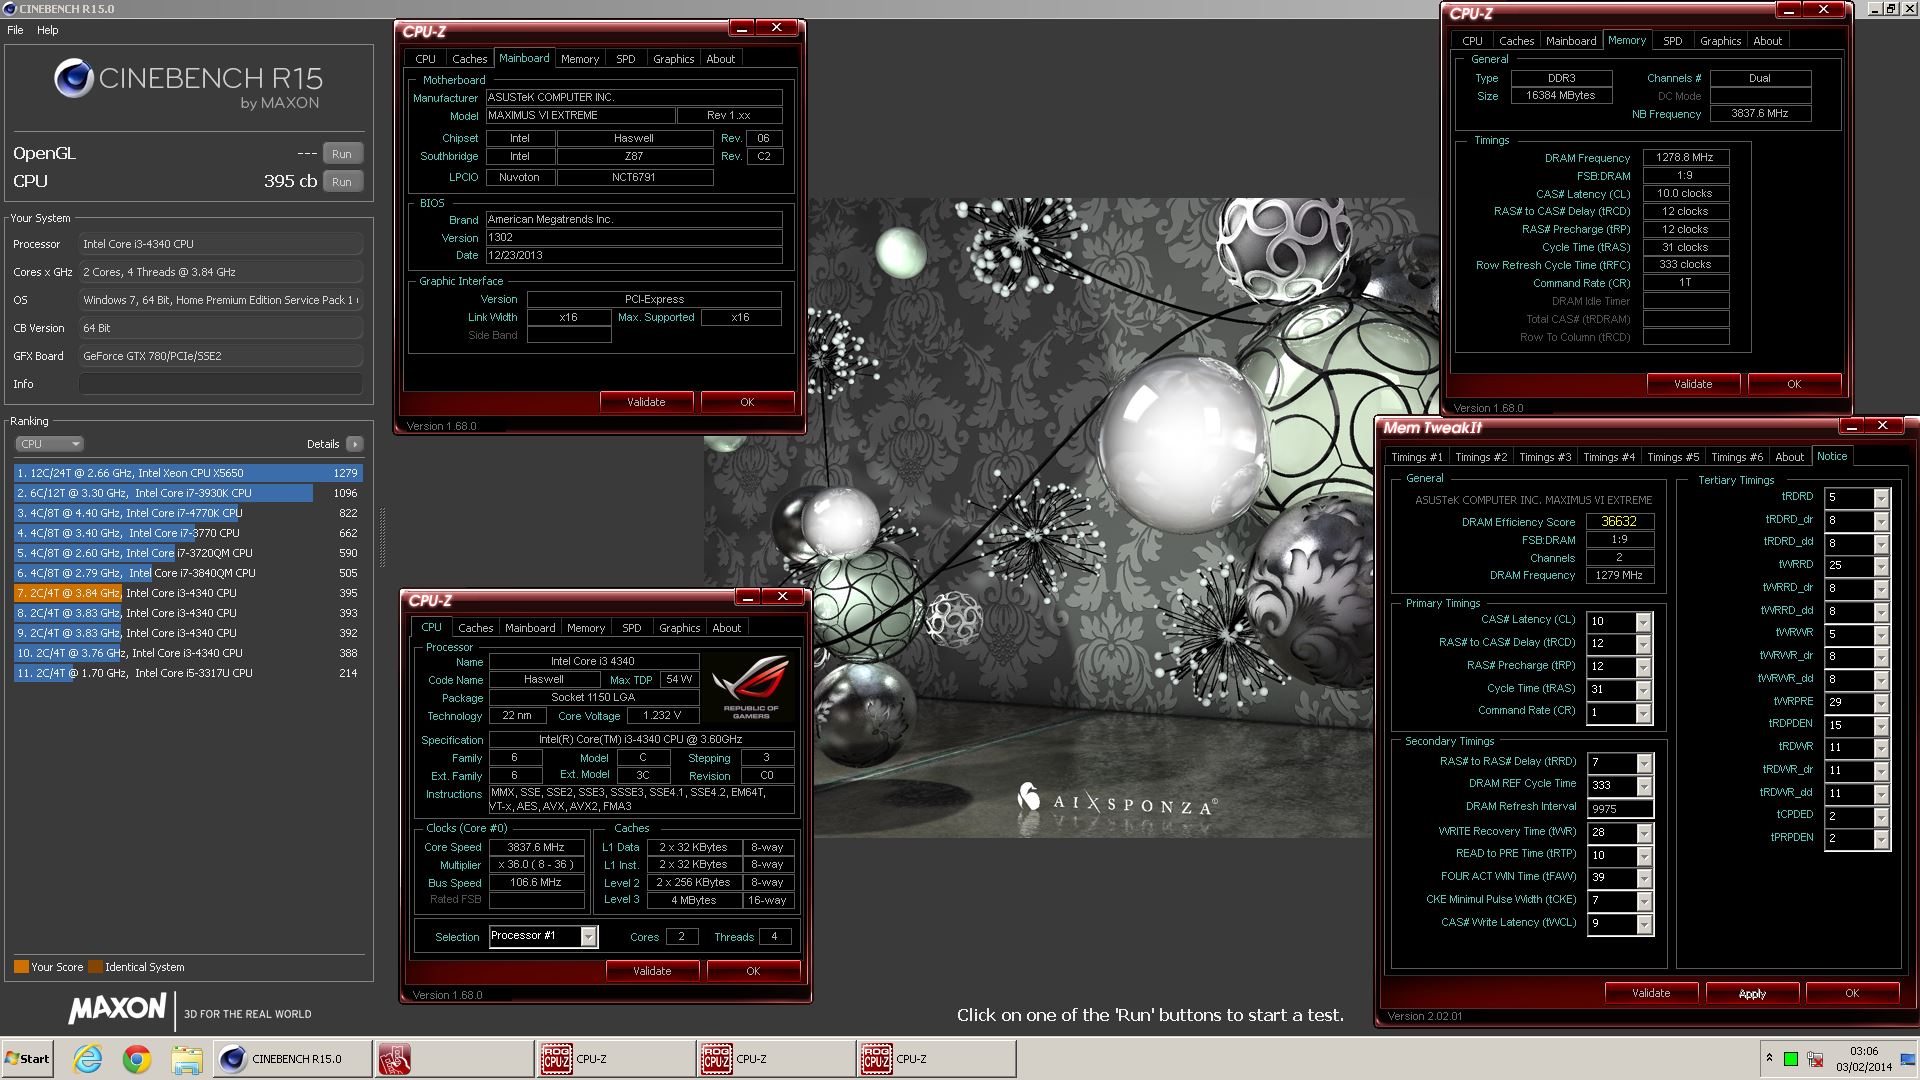This screenshot has width=1920, height=1080.
Task: Open READ to PRE Time (tRTP) dropdown
Action: click(x=1643, y=855)
